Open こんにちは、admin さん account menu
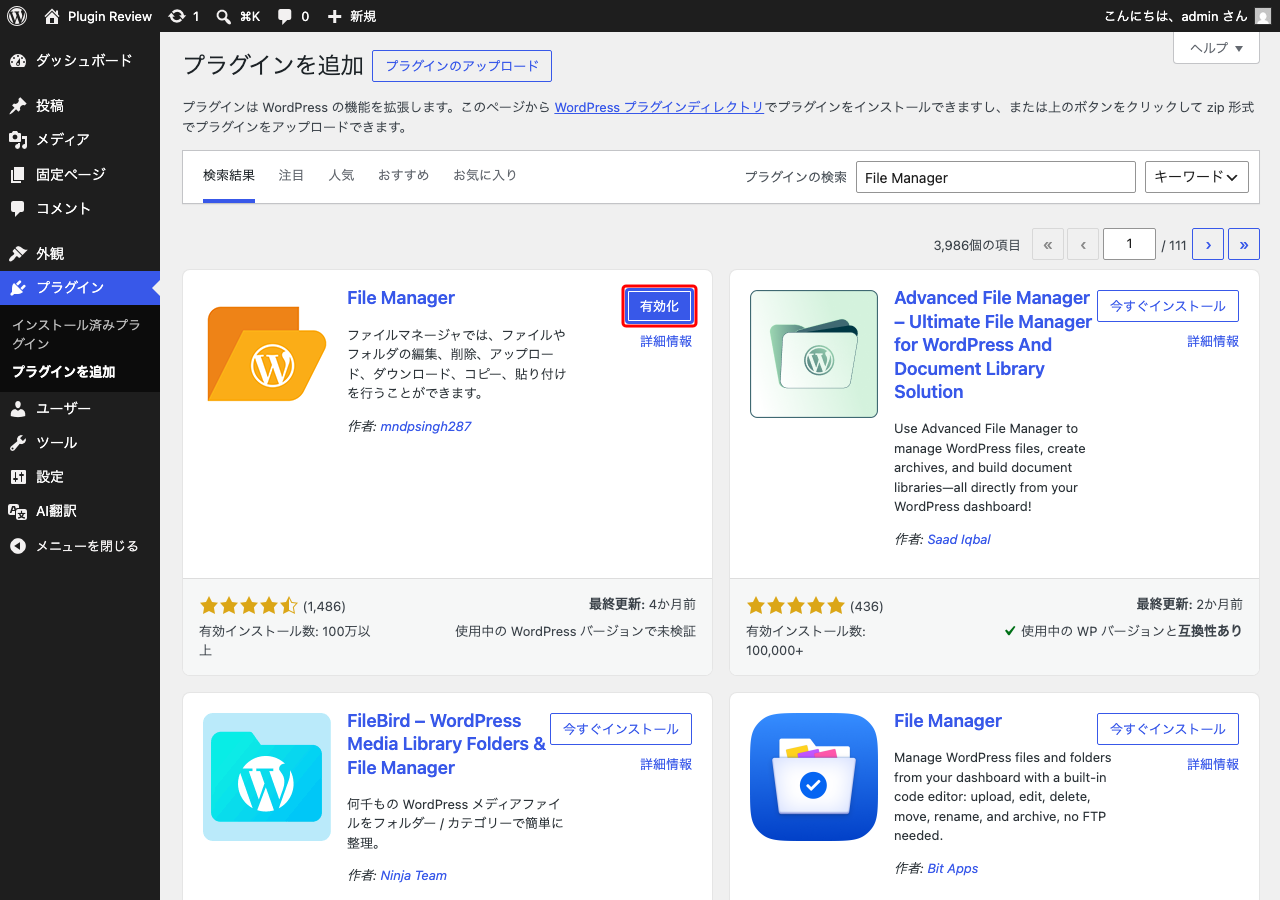 [x=1188, y=16]
